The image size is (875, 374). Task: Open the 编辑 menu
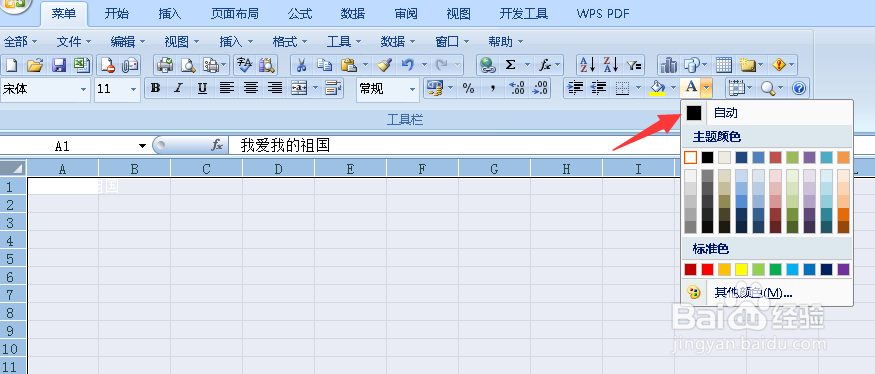127,41
